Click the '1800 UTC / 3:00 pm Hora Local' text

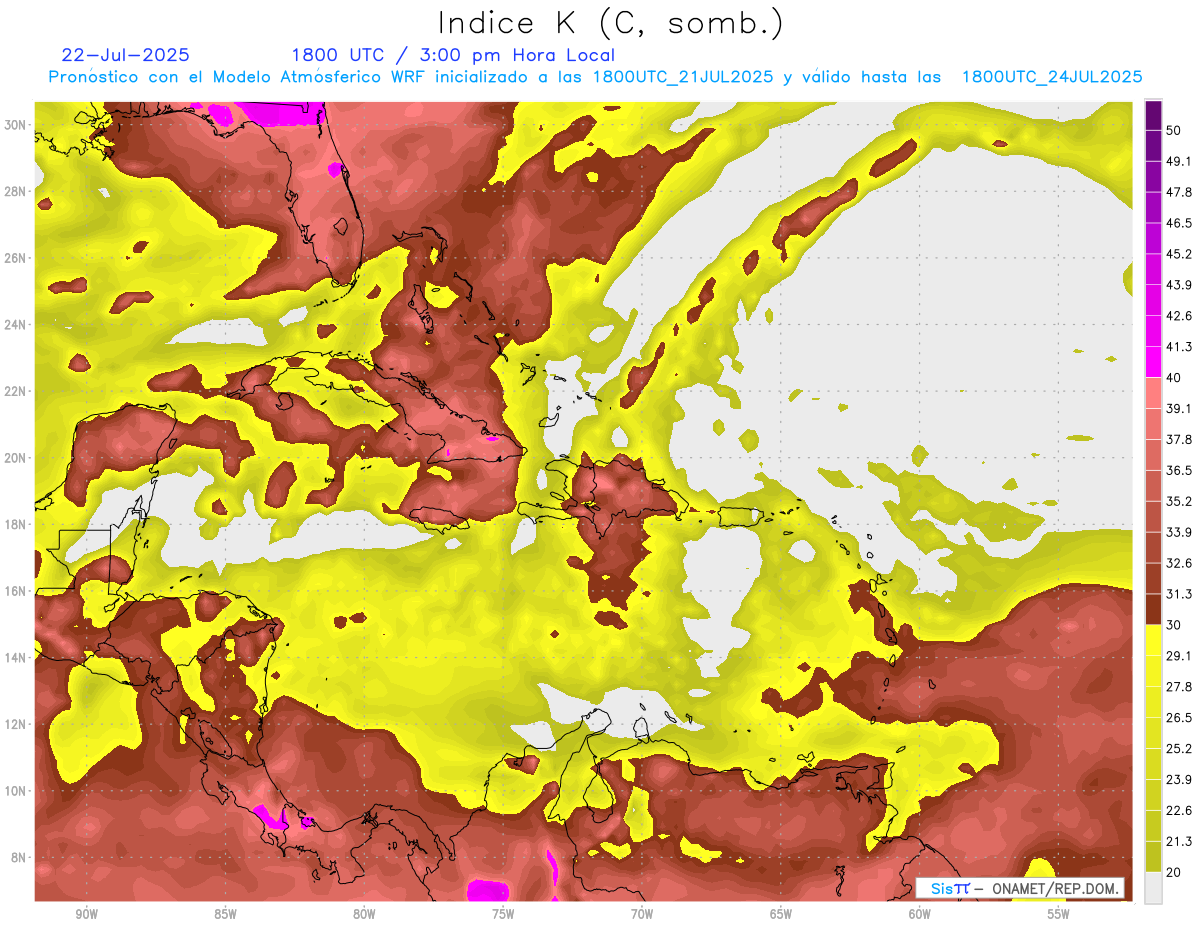(x=453, y=55)
